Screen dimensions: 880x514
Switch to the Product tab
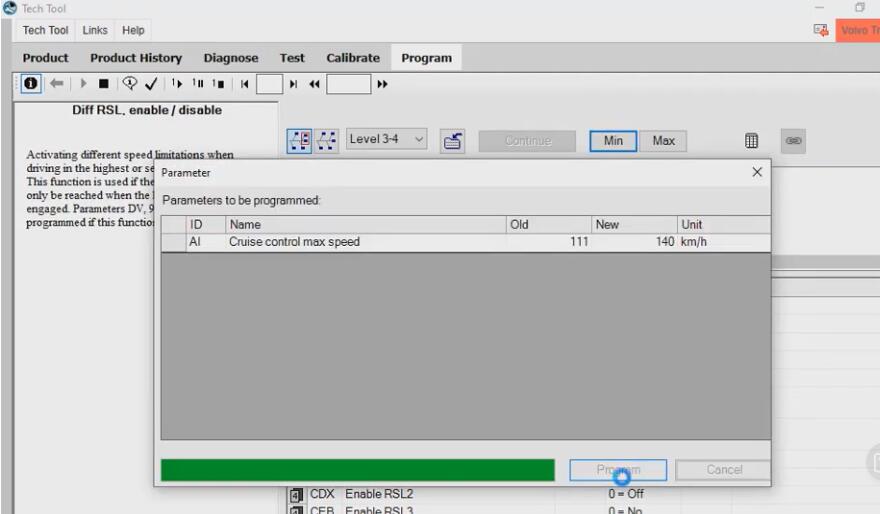click(45, 58)
